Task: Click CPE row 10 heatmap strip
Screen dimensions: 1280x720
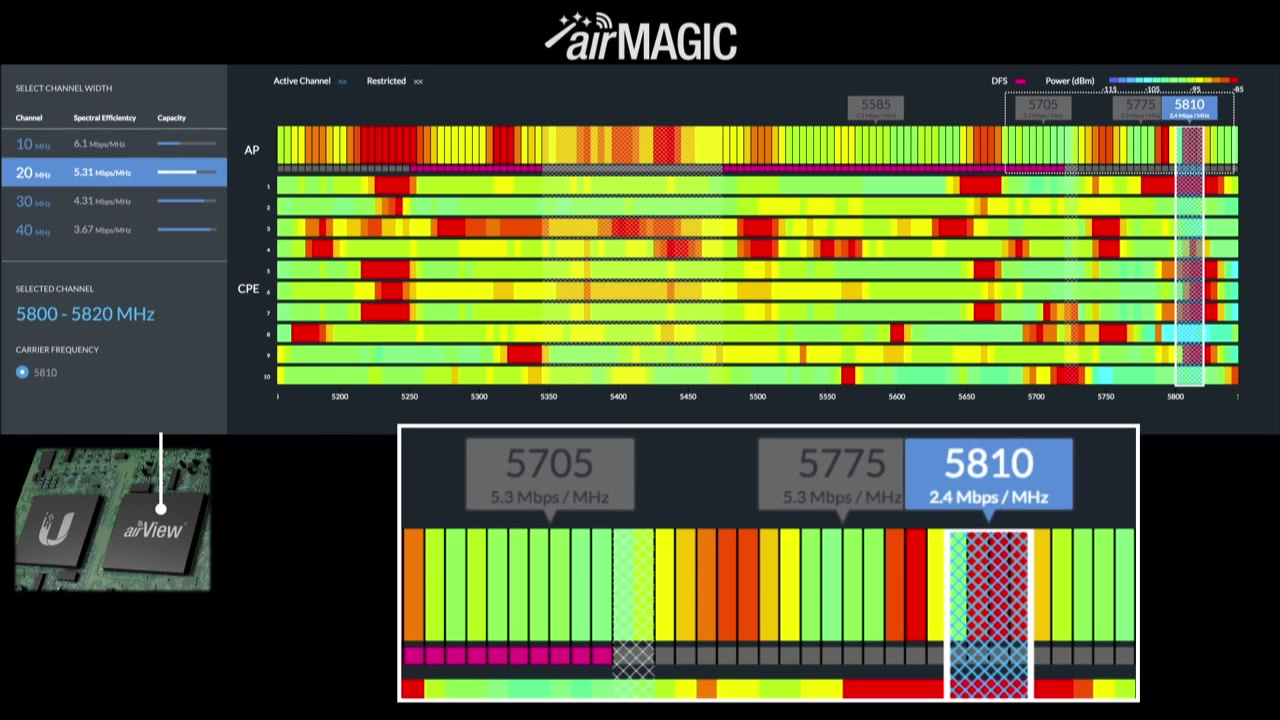Action: tap(757, 376)
